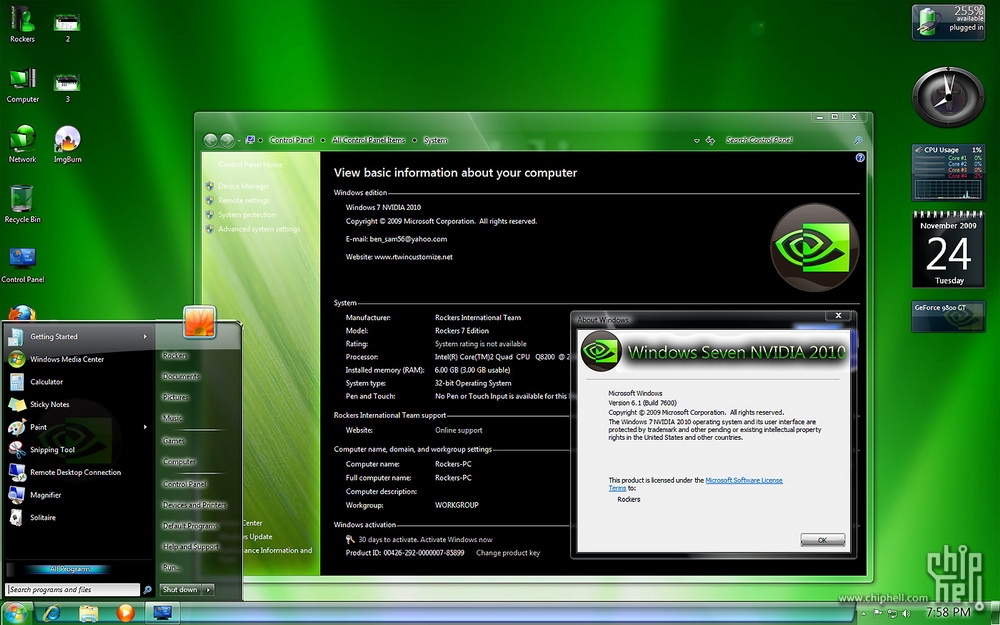Screen dimensions: 1000x625
Task: Click the Shut down button
Action: coord(180,590)
